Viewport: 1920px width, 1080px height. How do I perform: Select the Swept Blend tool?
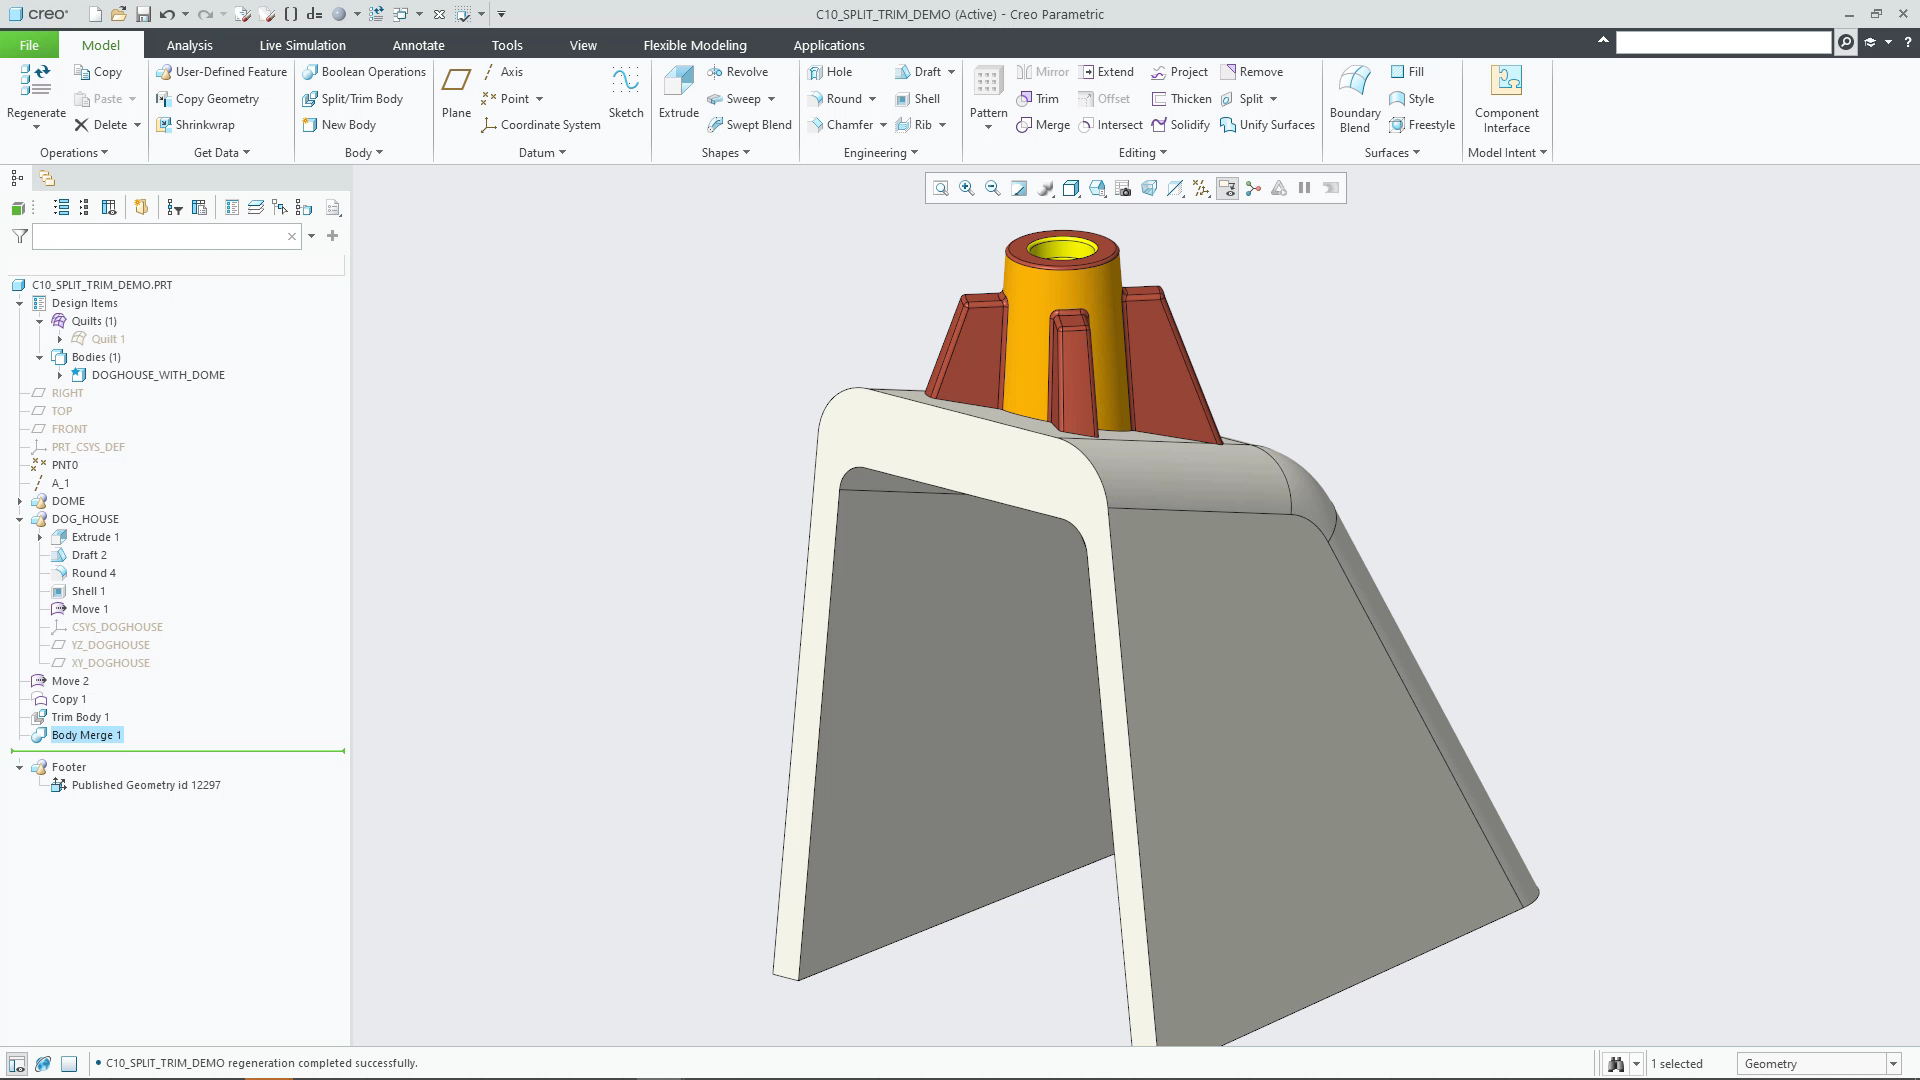tap(750, 125)
